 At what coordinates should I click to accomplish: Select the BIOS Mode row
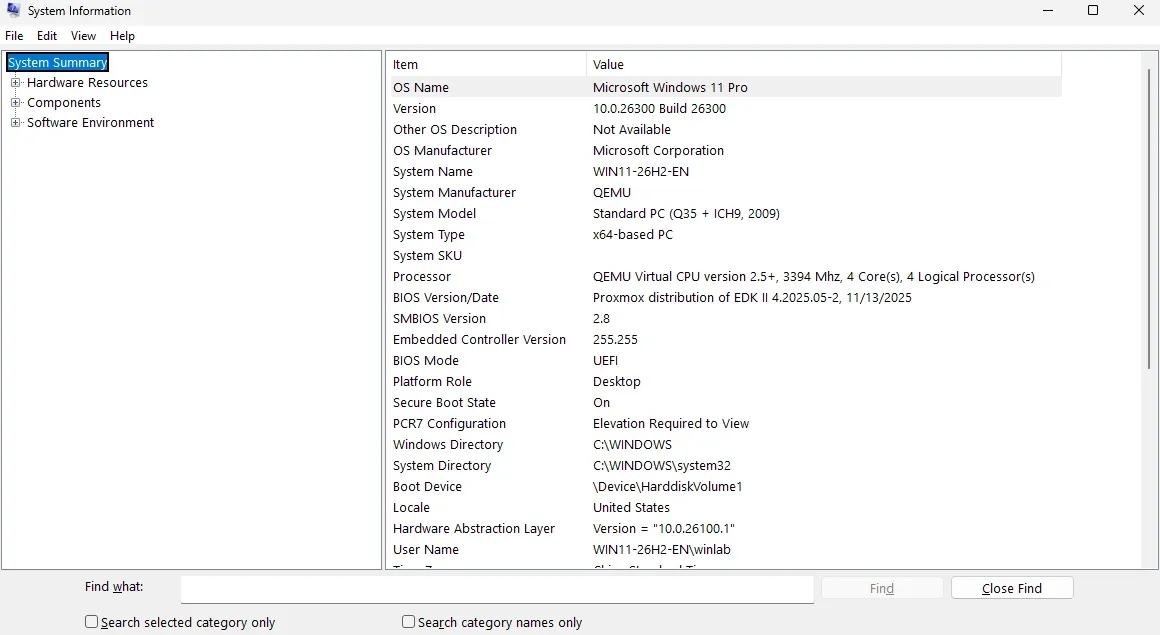point(726,360)
